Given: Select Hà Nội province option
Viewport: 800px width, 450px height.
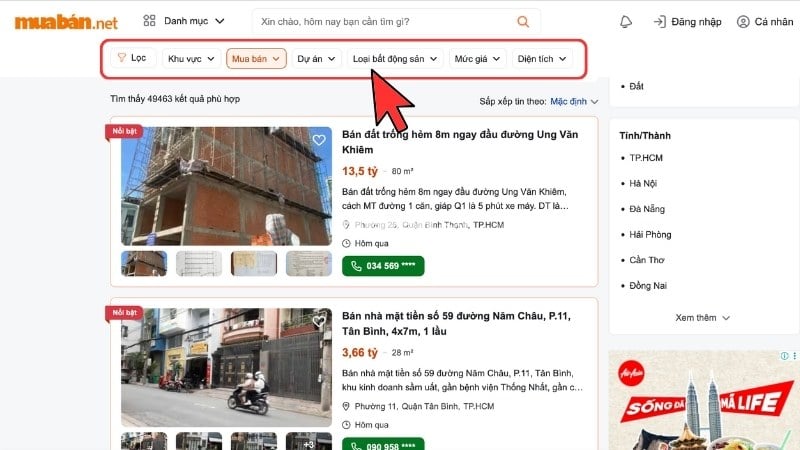Looking at the screenshot, I should (x=643, y=183).
